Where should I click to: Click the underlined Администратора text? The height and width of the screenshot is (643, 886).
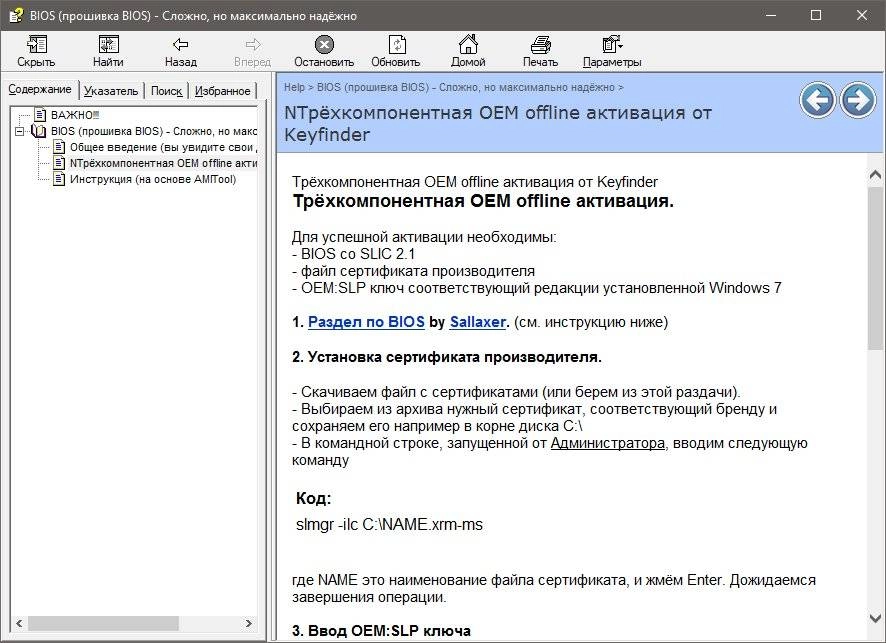coord(607,443)
